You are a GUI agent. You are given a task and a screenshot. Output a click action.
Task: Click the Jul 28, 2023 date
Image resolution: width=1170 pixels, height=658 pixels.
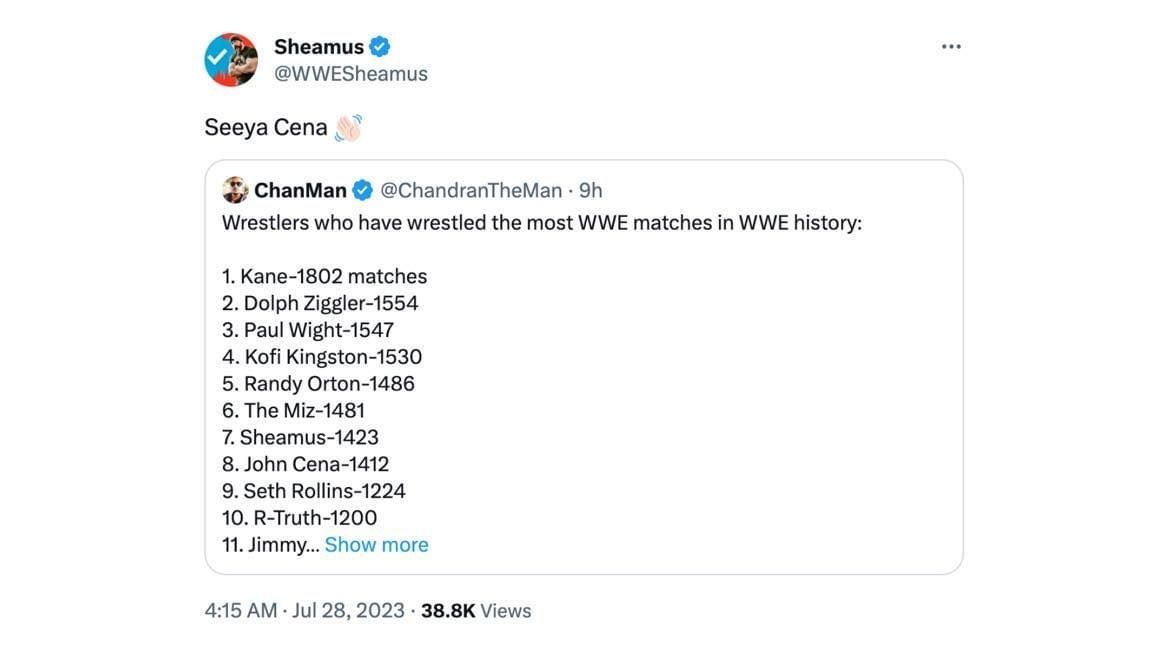pos(350,611)
